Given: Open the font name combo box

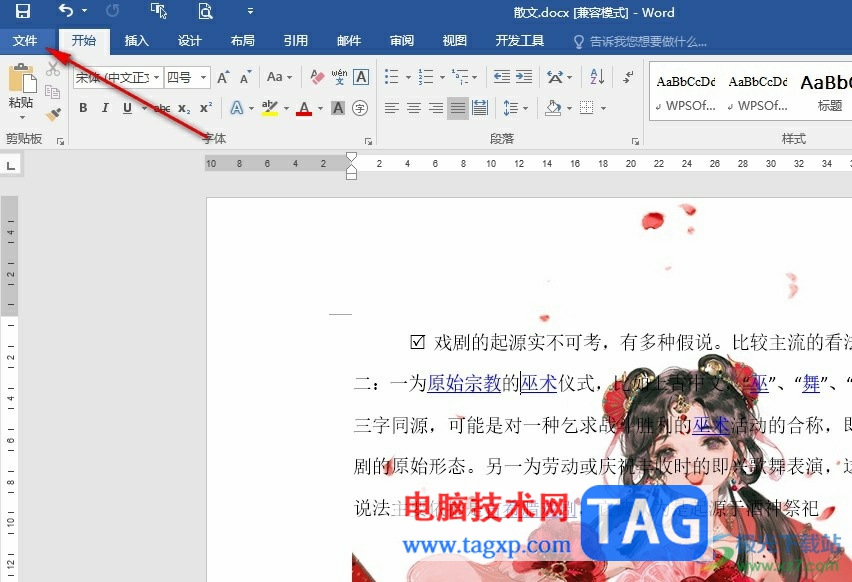Looking at the screenshot, I should [x=118, y=78].
